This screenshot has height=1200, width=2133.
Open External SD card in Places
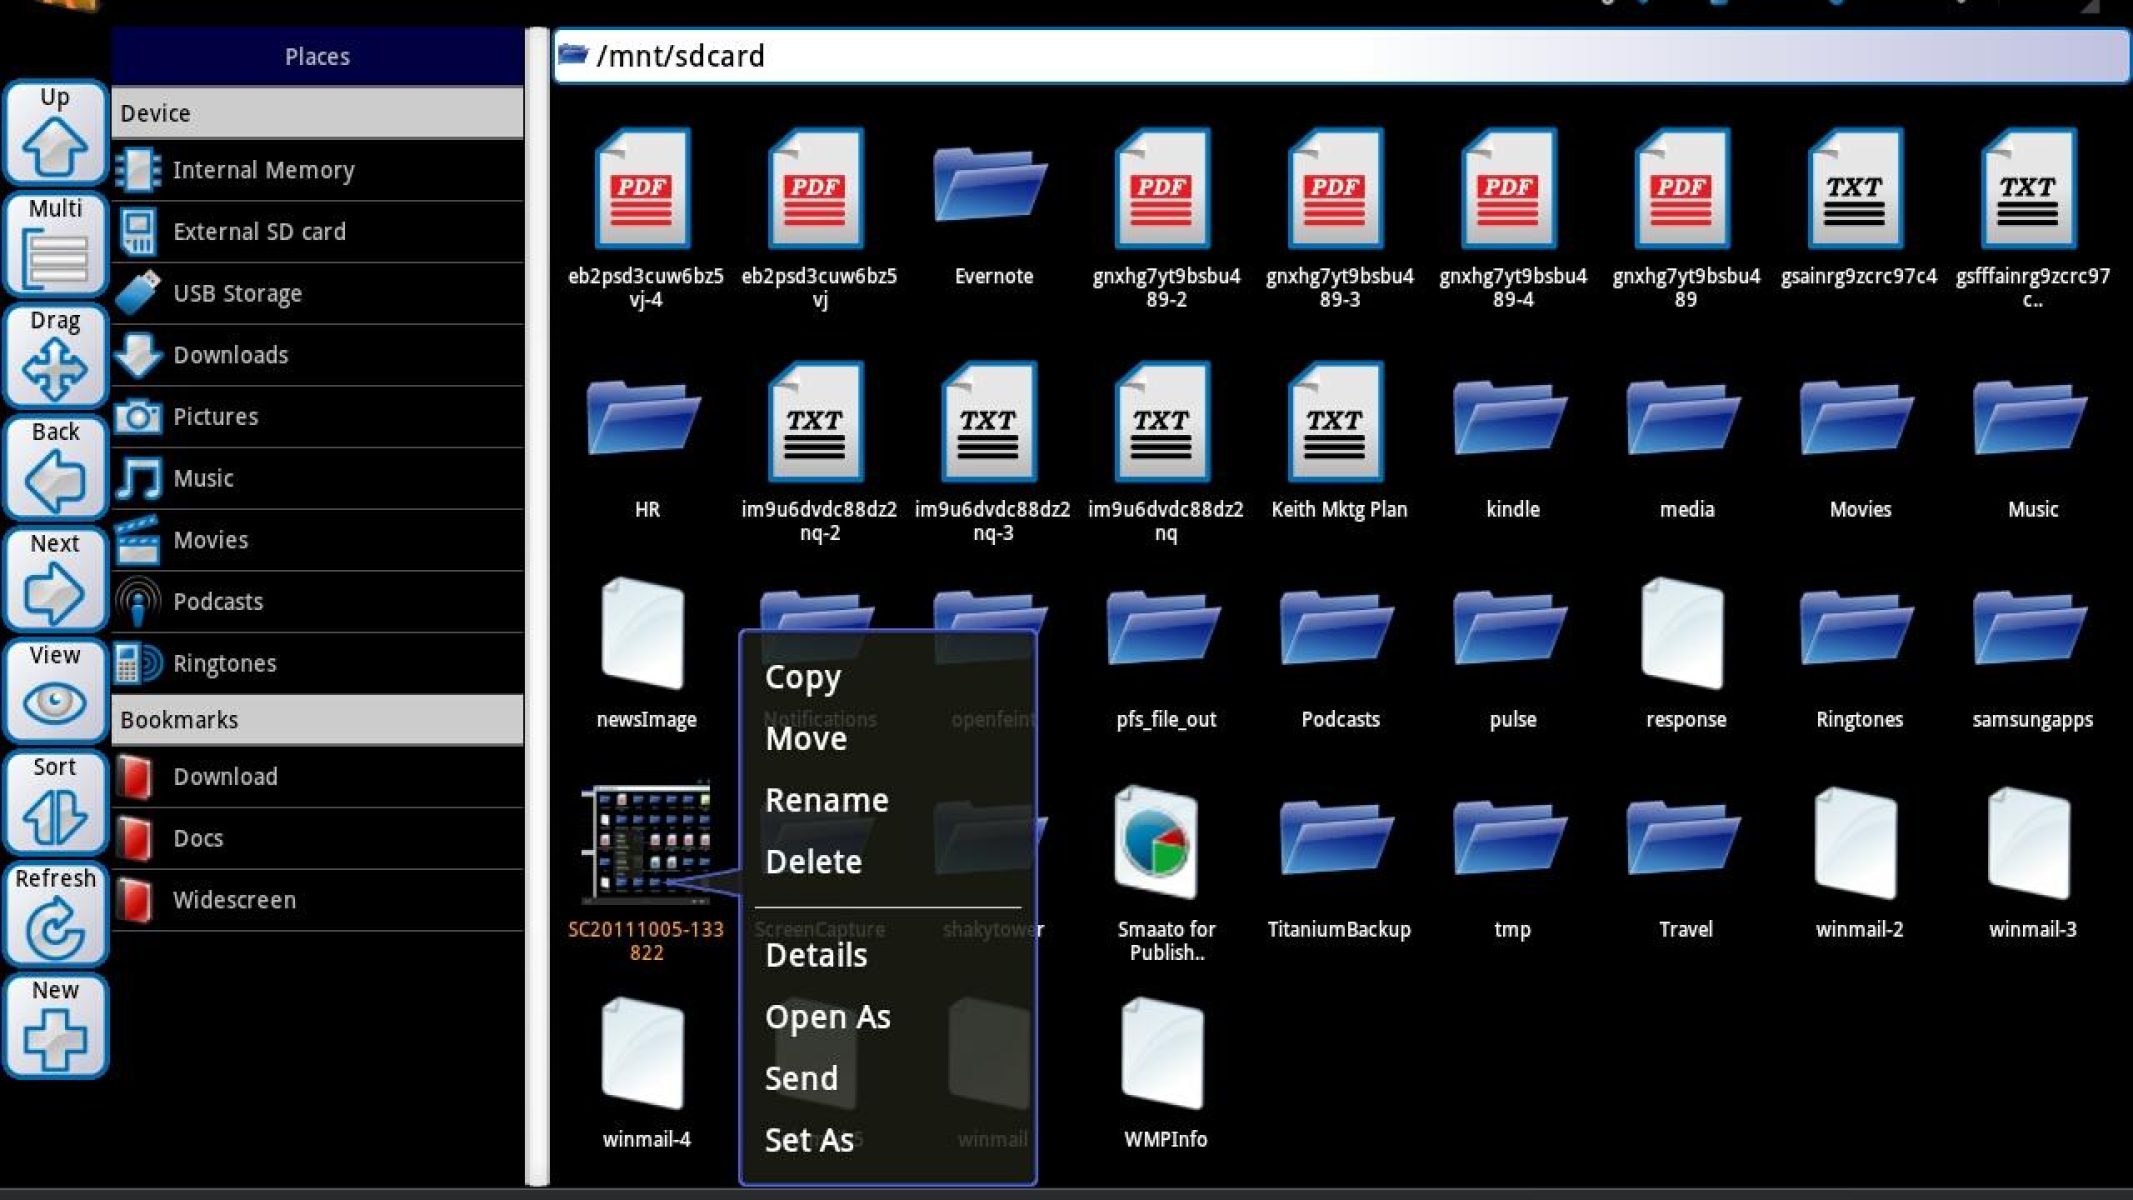259,232
